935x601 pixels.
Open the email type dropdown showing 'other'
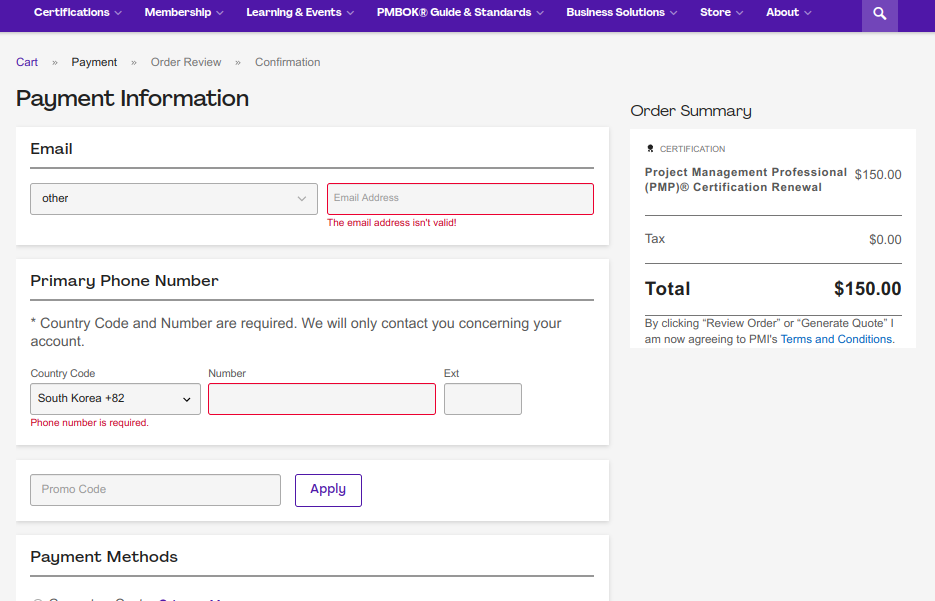174,199
